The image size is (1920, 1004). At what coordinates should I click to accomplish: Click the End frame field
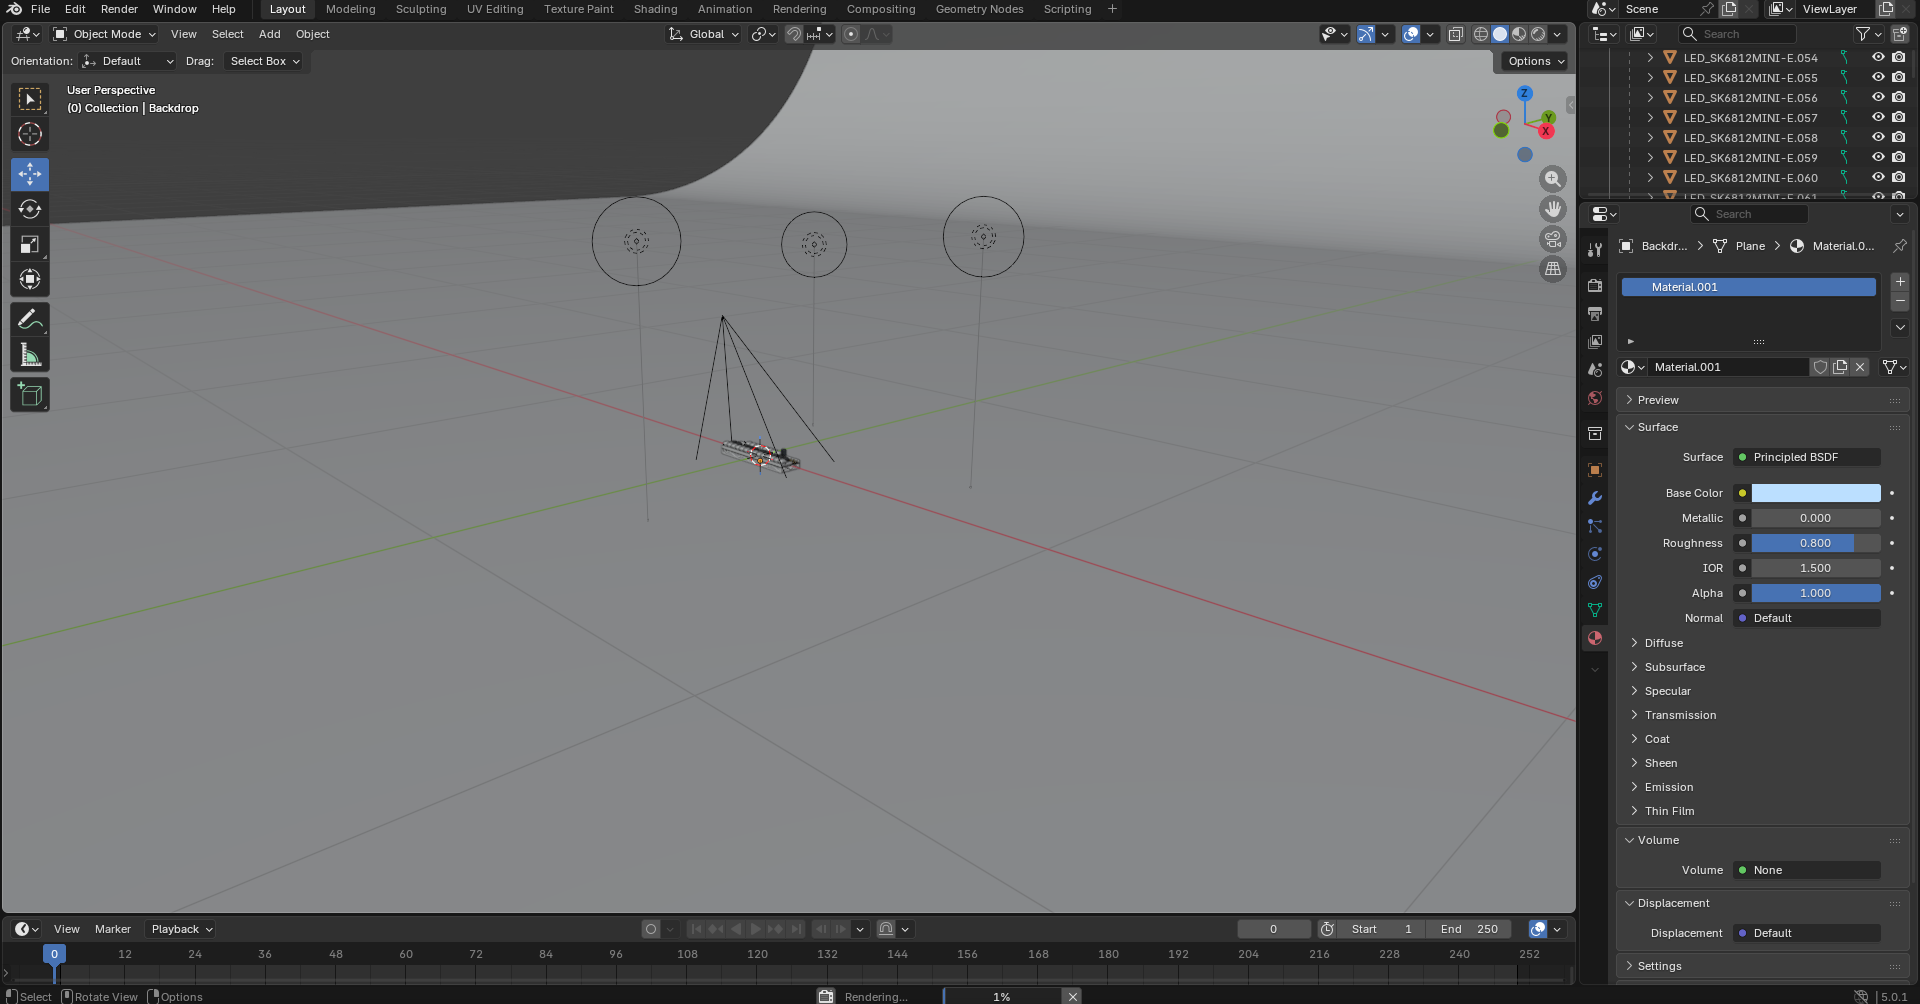coord(1469,929)
